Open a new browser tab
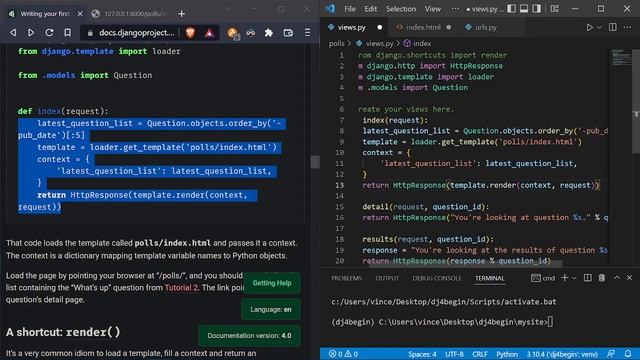 pyautogui.click(x=182, y=14)
